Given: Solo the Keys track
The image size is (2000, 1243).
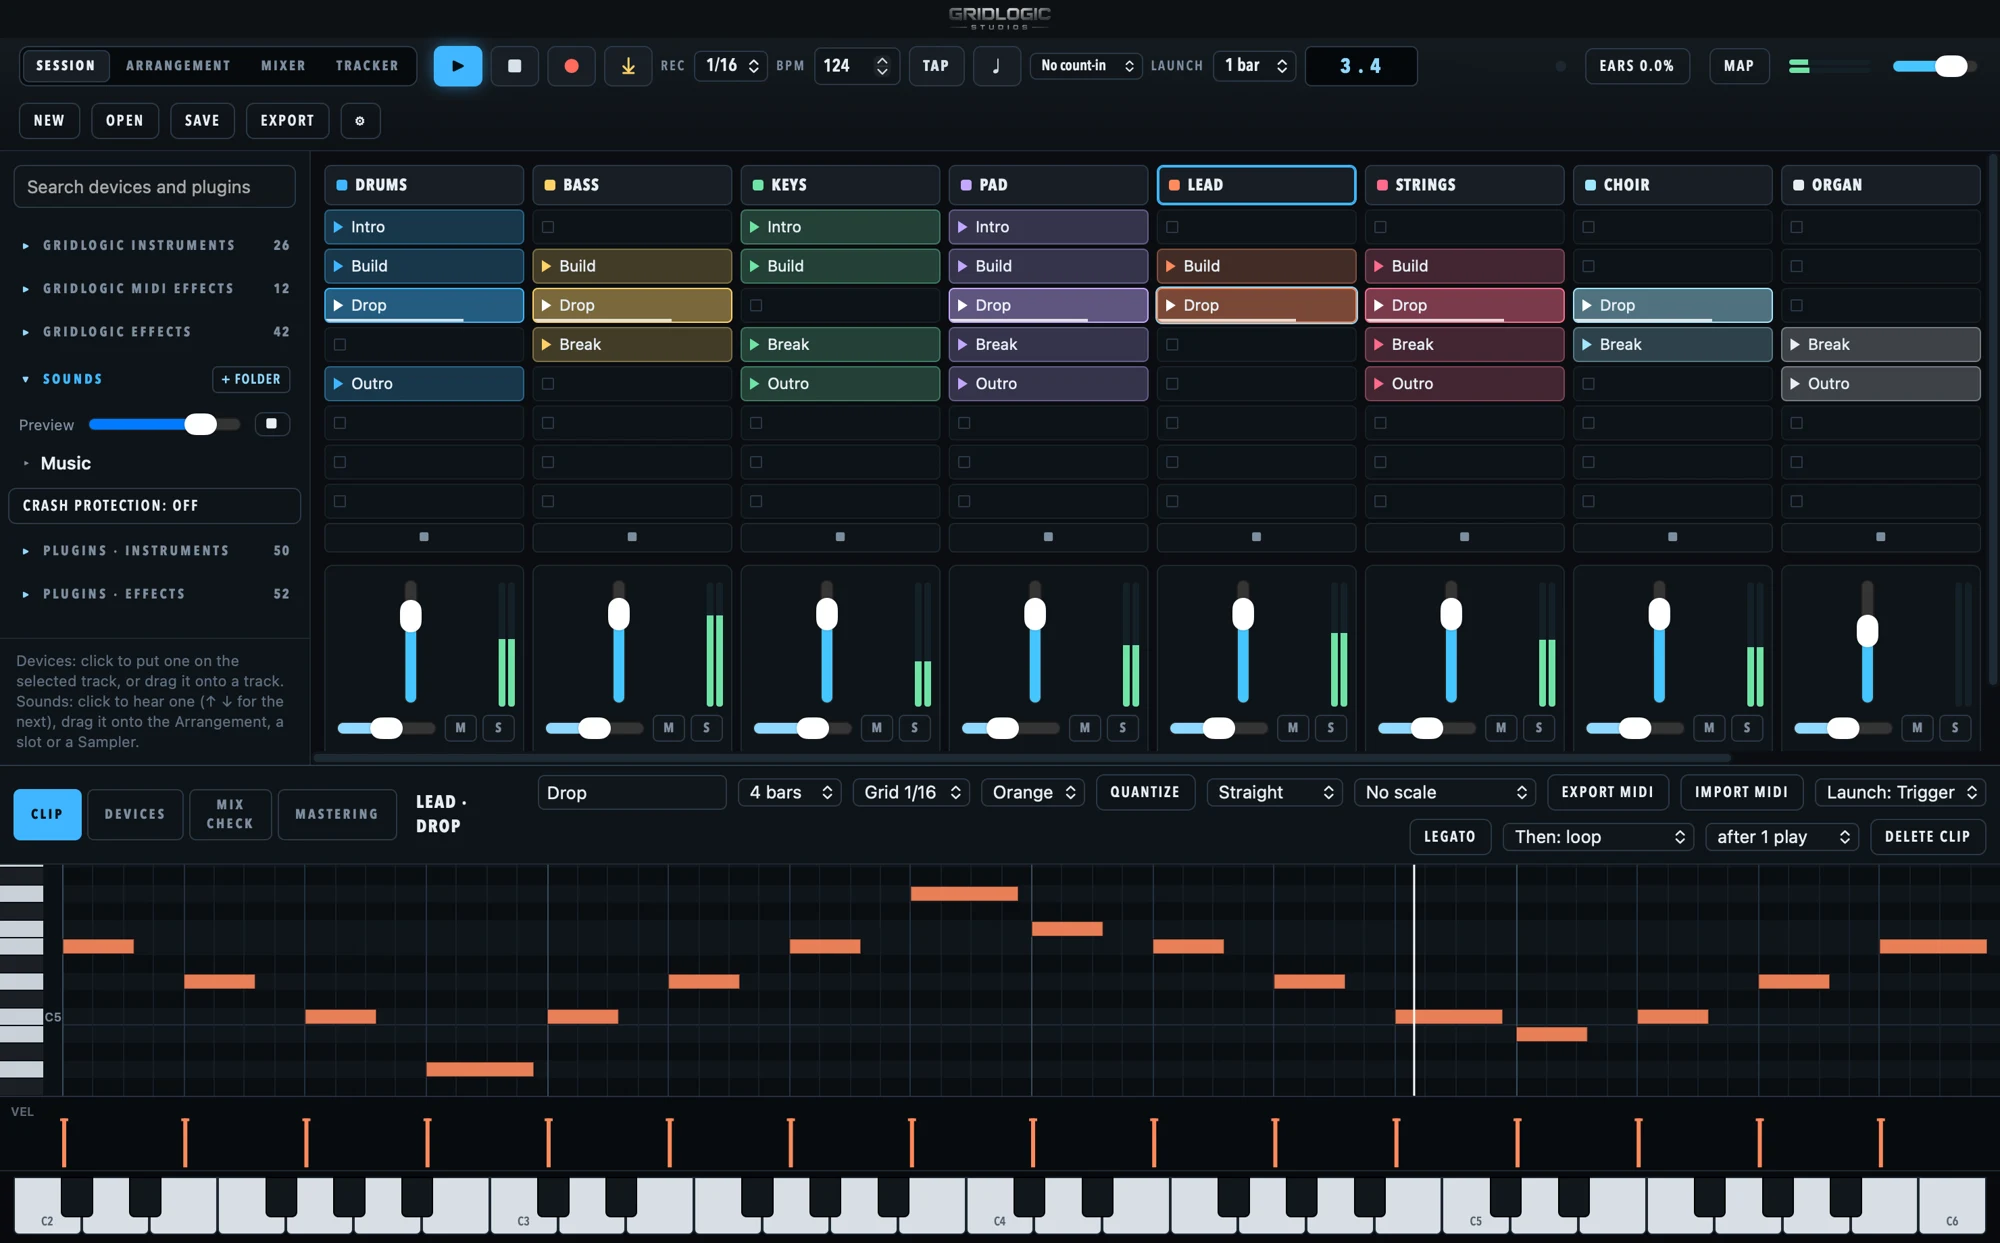Looking at the screenshot, I should 914,728.
